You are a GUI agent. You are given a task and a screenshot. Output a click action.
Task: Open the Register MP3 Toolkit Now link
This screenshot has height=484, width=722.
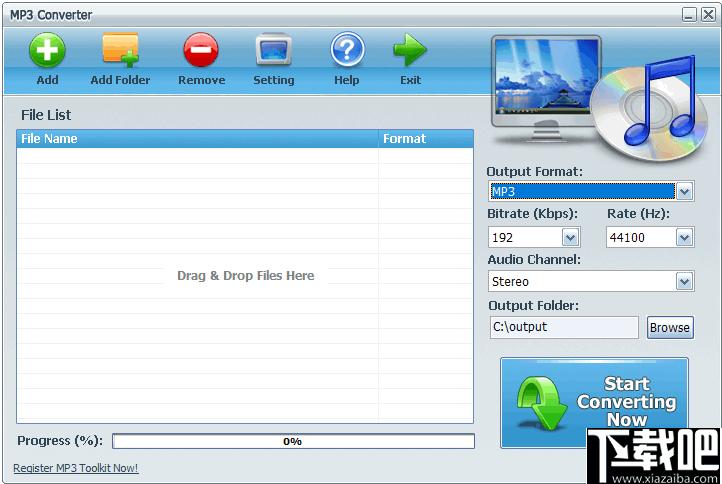point(76,468)
